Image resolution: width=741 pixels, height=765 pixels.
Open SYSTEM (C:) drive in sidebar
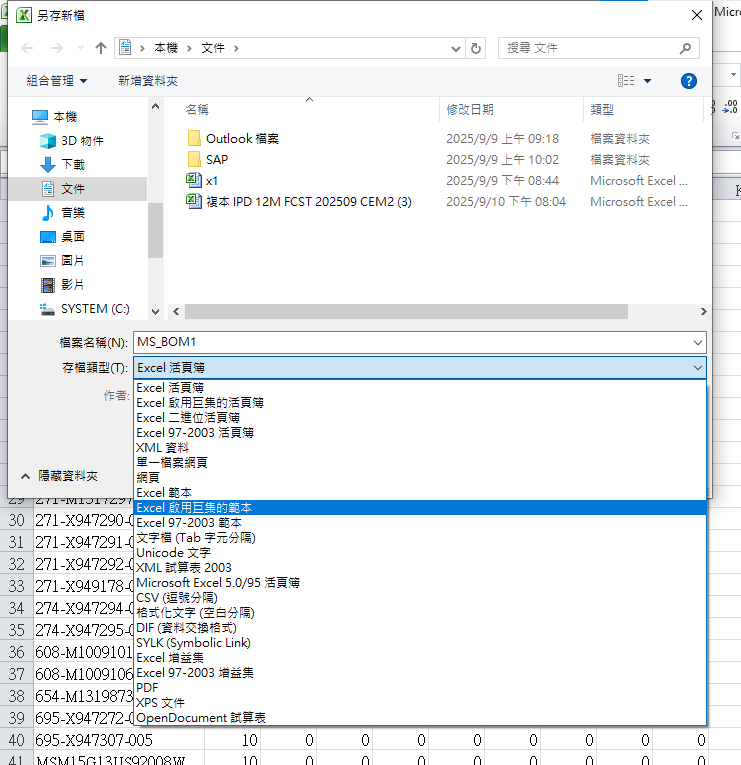coord(95,309)
